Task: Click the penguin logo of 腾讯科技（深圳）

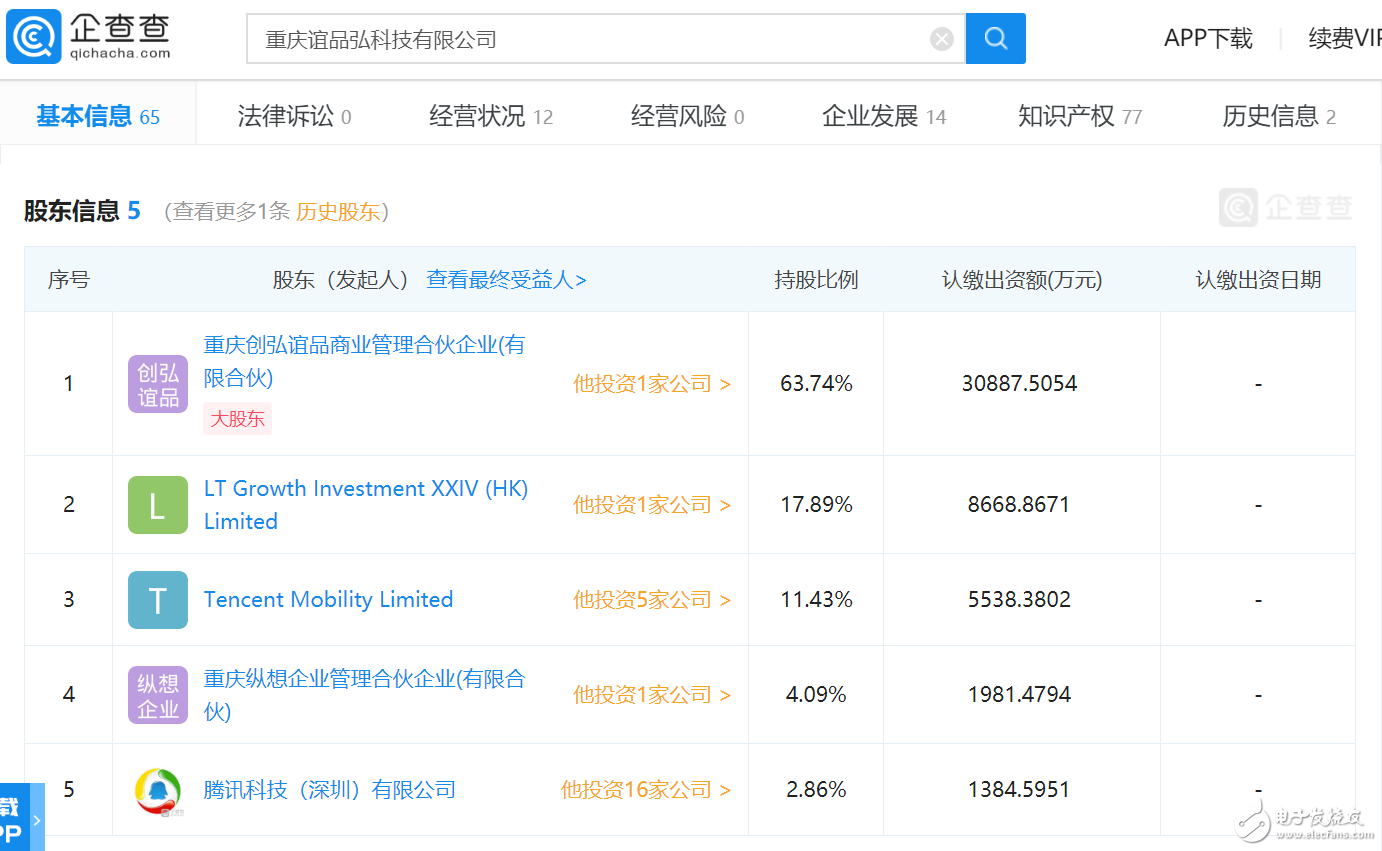Action: (157, 789)
